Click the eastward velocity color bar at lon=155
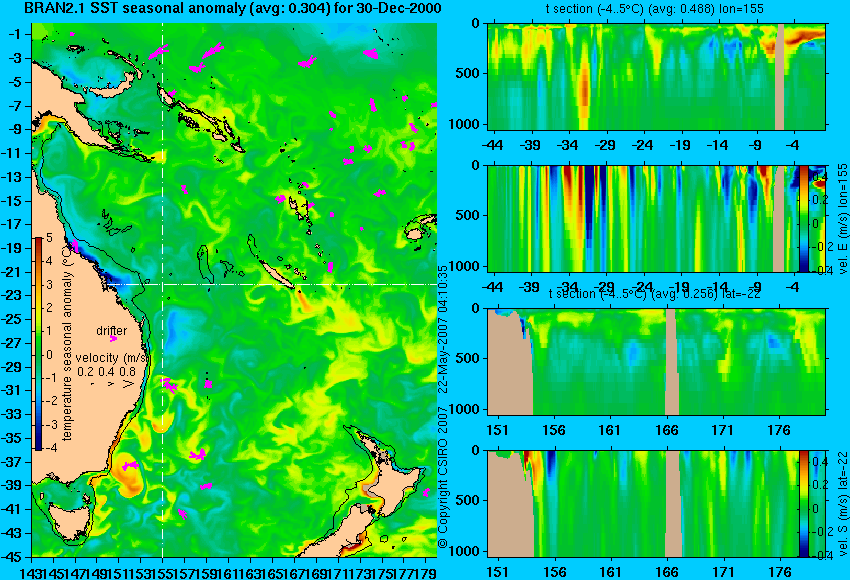850x580 pixels. (x=803, y=218)
